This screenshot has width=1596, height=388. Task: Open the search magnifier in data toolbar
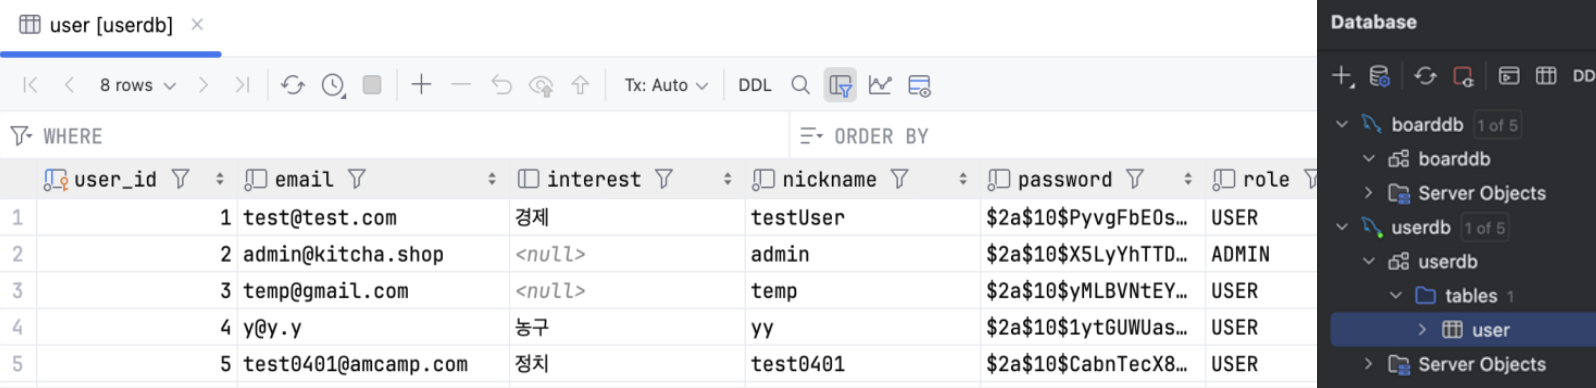click(800, 85)
